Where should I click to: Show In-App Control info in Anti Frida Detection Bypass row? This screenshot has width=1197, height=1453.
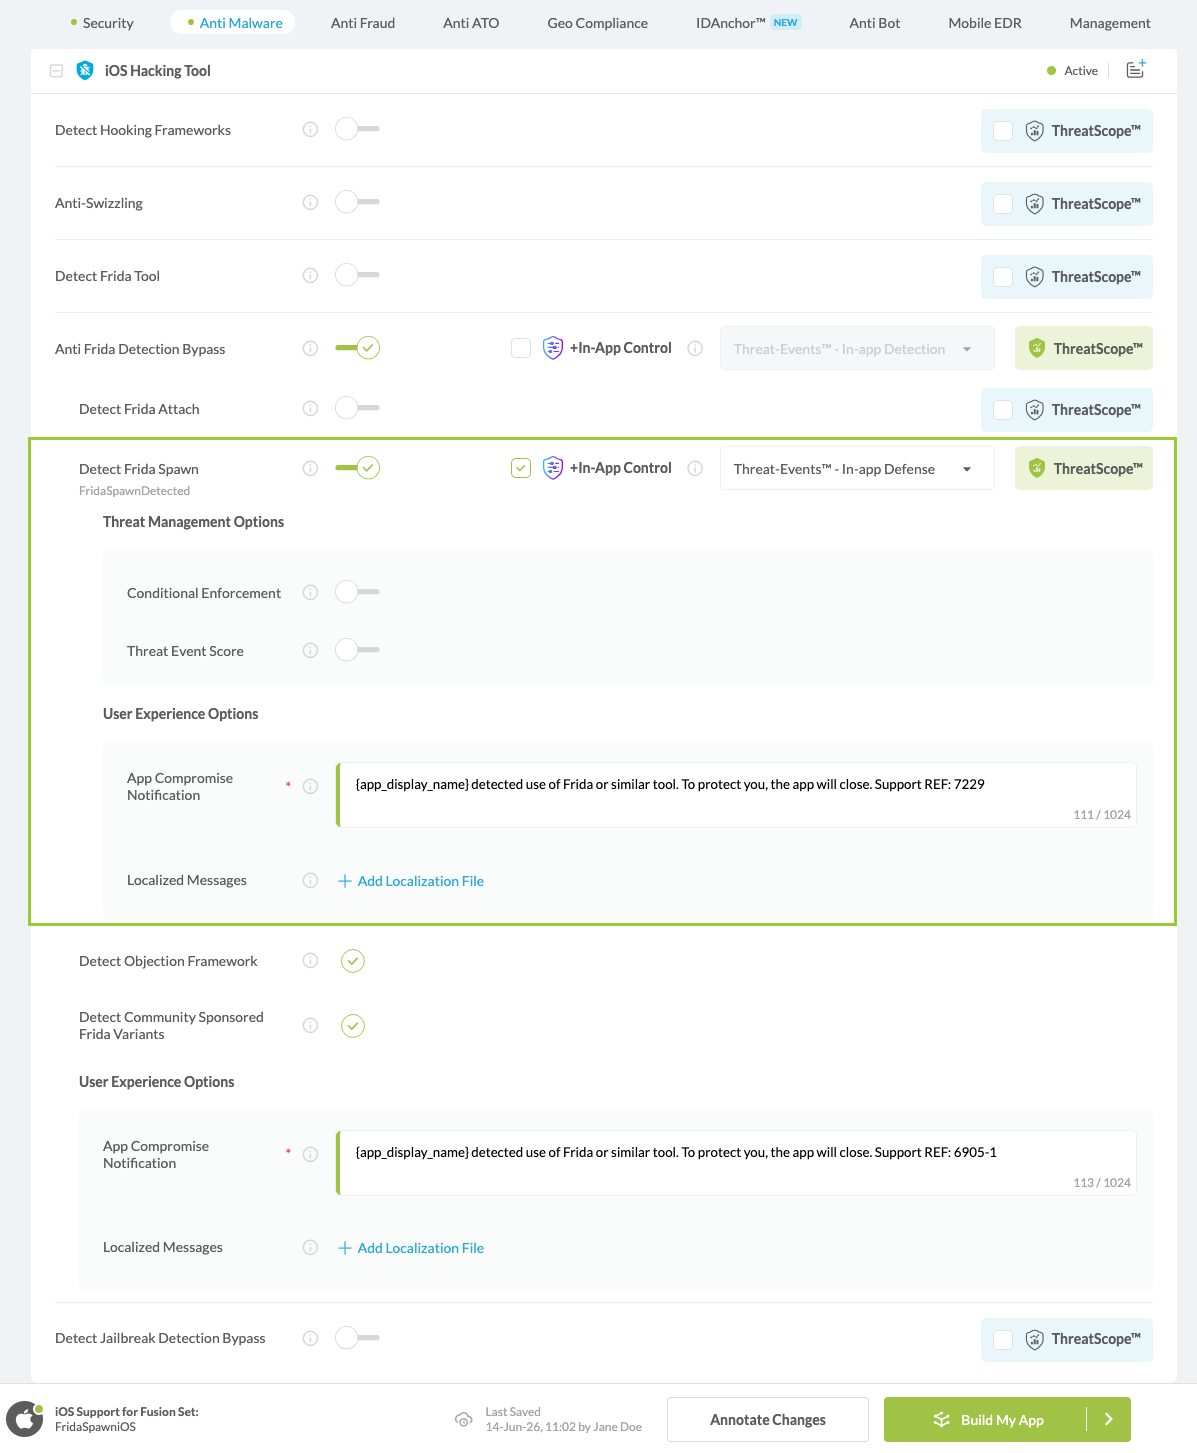tap(695, 348)
